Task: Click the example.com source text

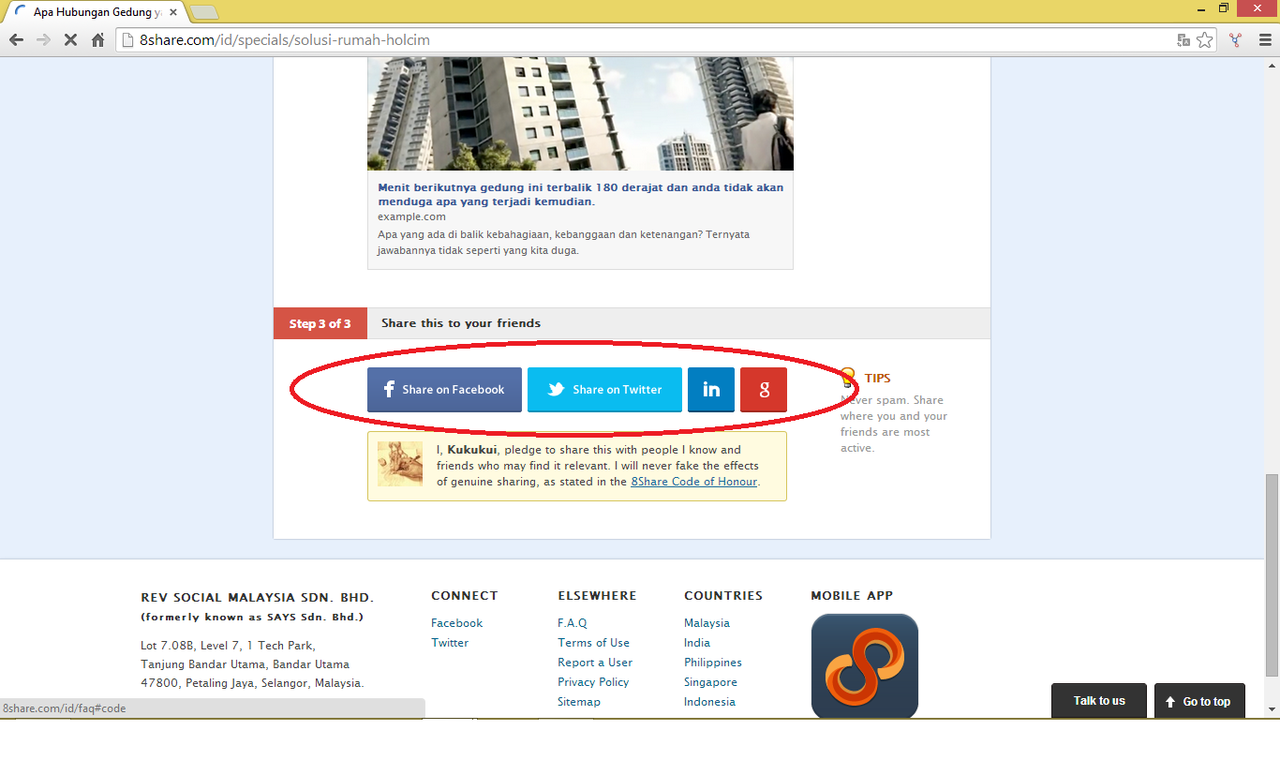Action: (412, 217)
